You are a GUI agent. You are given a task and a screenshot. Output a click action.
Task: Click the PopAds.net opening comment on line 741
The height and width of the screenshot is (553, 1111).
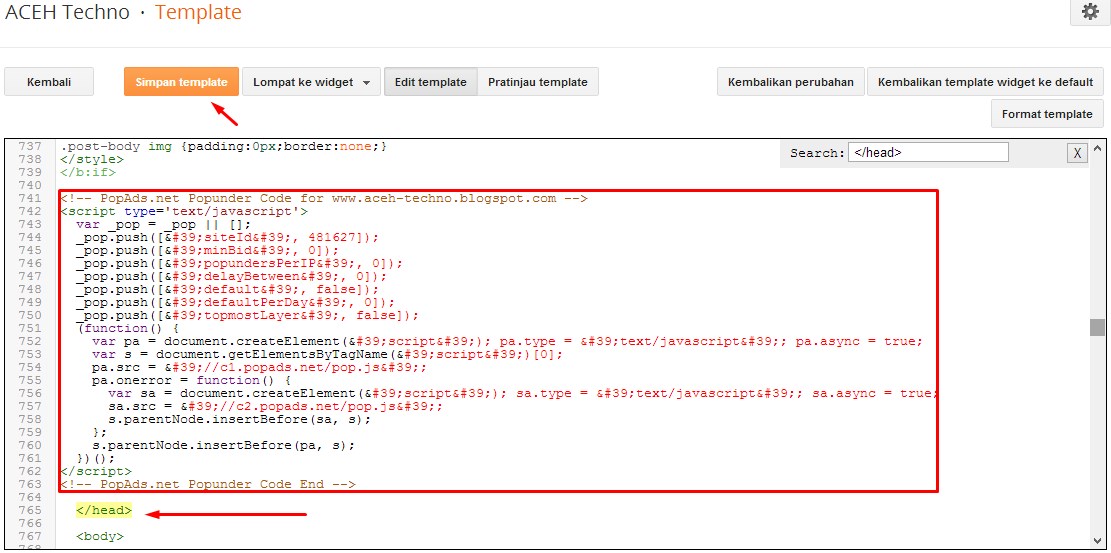coord(324,199)
